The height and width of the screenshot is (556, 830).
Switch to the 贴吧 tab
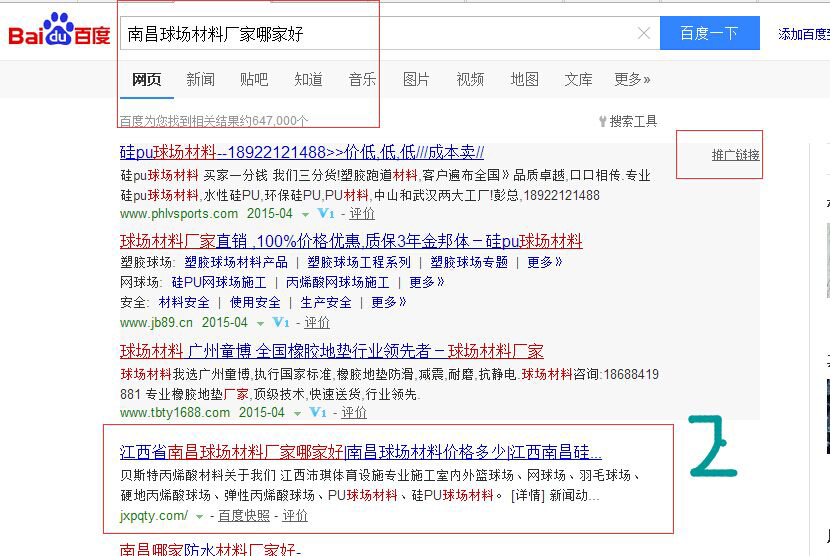point(254,79)
